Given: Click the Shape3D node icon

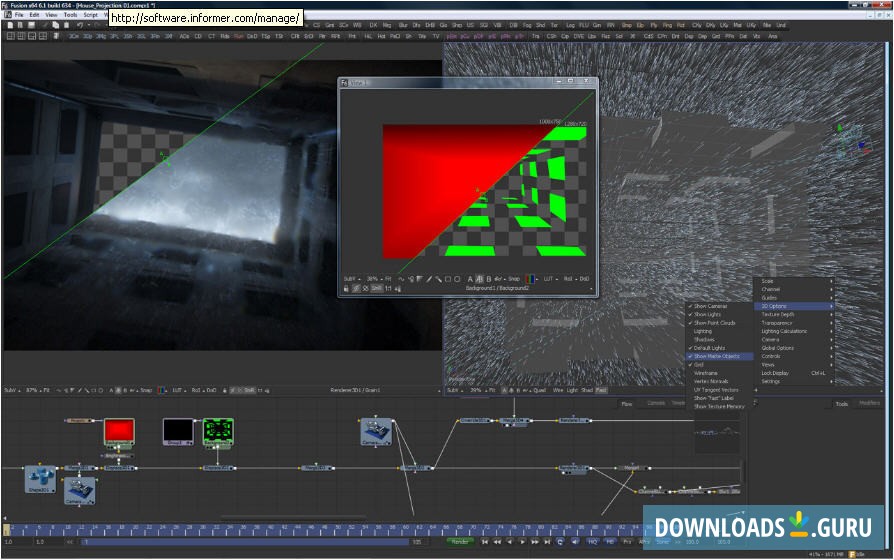Looking at the screenshot, I should click(x=39, y=479).
